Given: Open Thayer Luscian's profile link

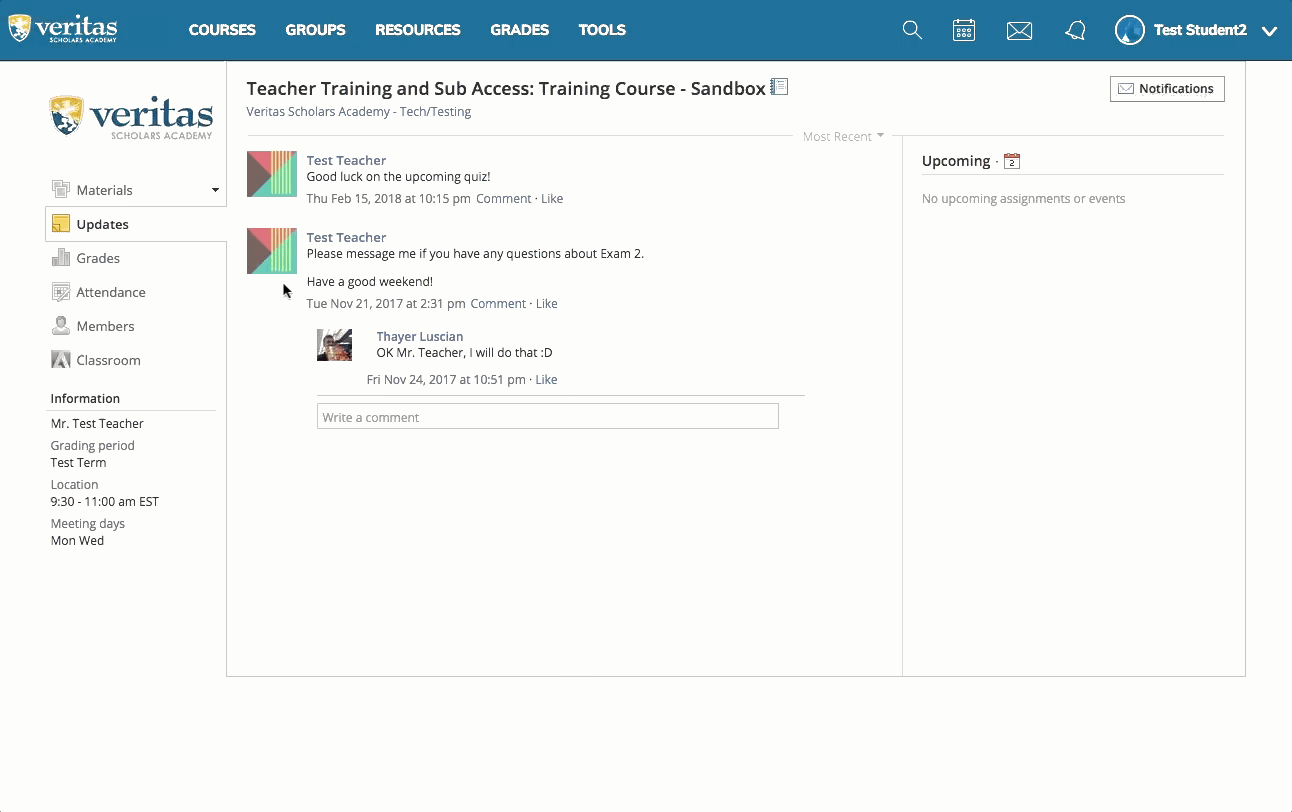Looking at the screenshot, I should (420, 337).
